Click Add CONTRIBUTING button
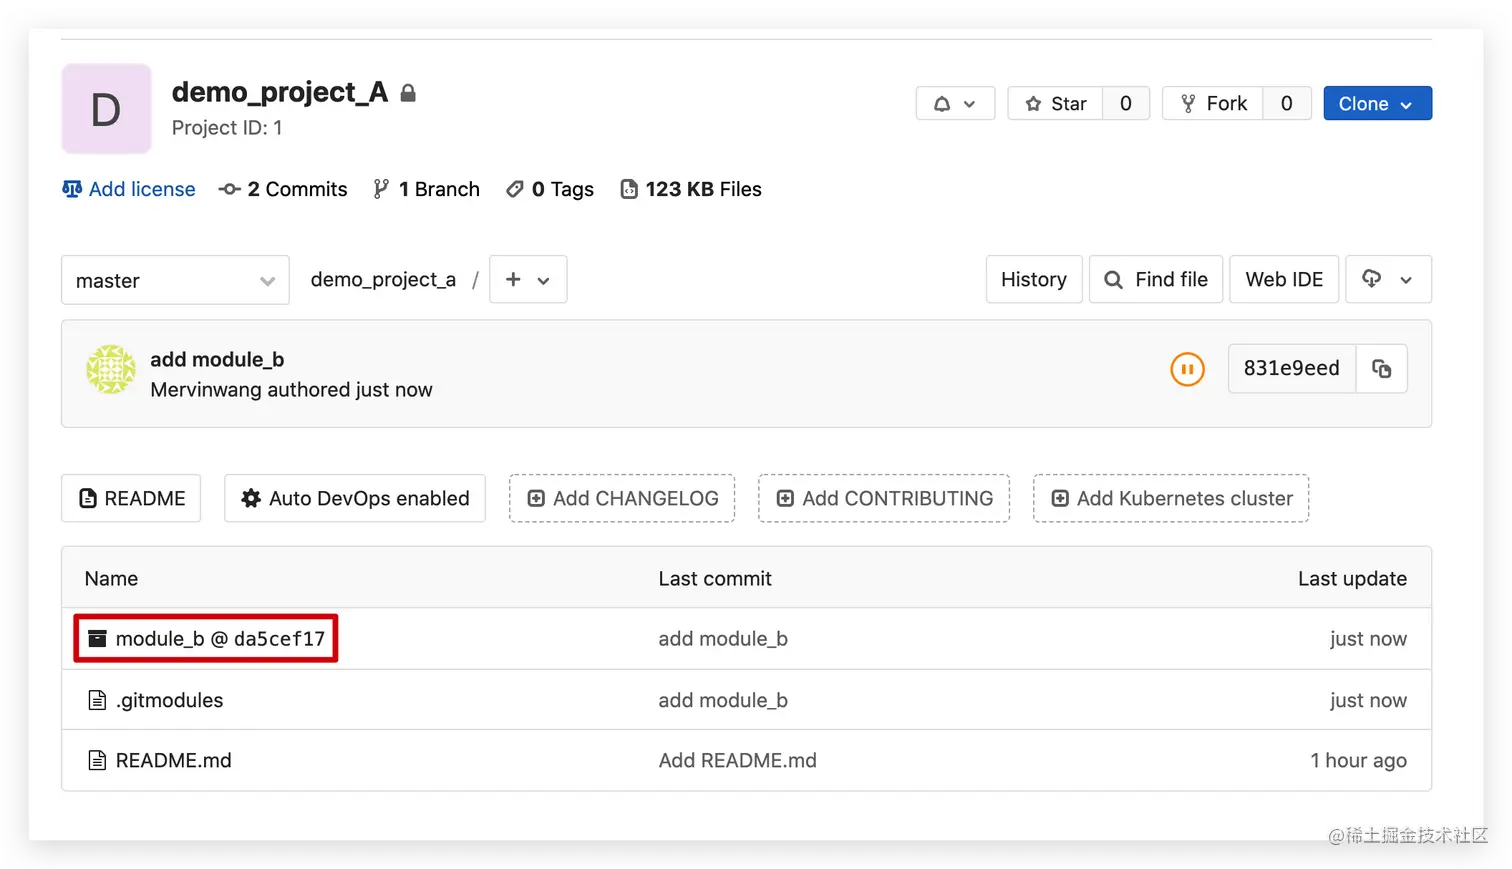Viewport: 1512px width, 869px height. point(884,498)
